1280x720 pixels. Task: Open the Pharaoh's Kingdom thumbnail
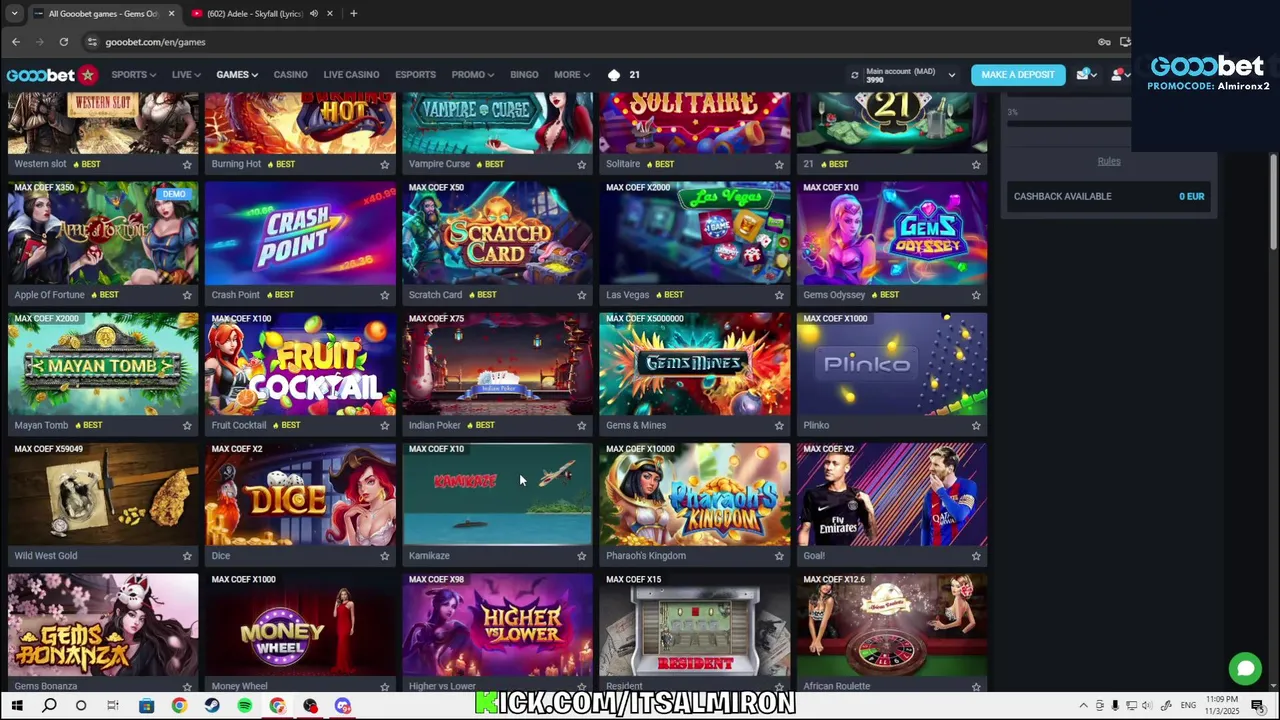[694, 494]
